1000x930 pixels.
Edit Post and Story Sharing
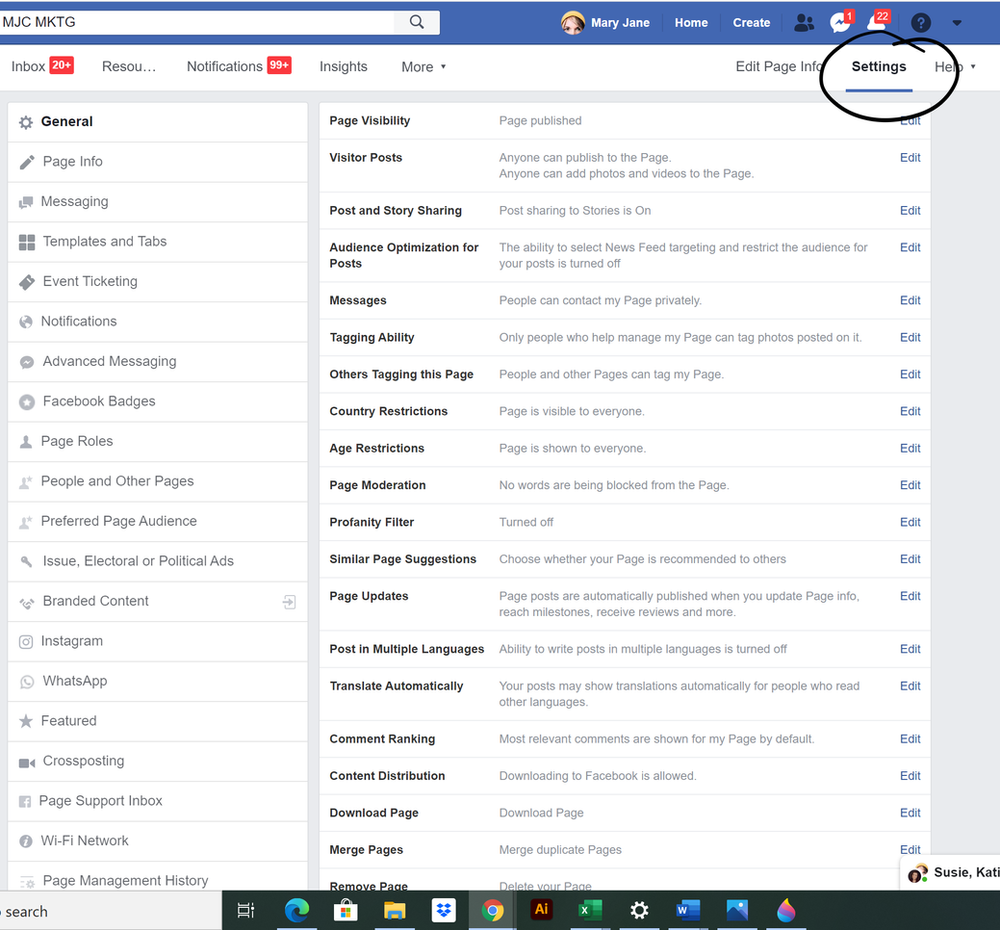pos(909,210)
